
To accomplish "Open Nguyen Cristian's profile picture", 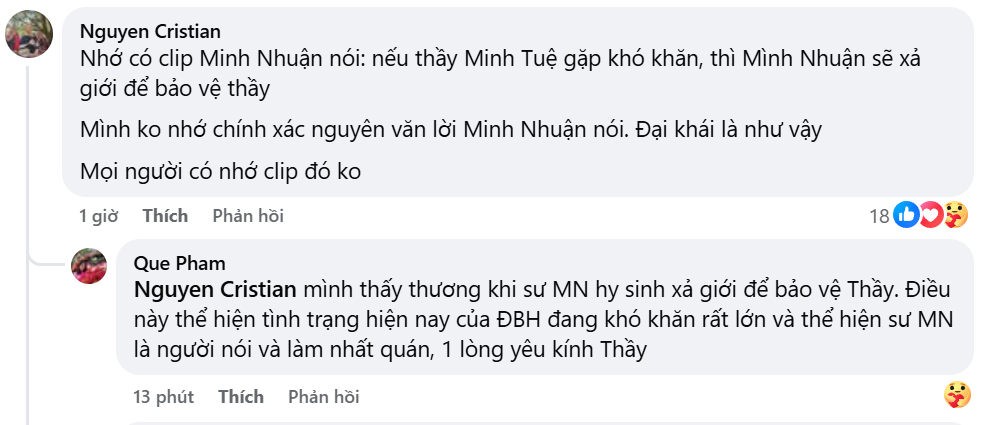I will tap(29, 34).
